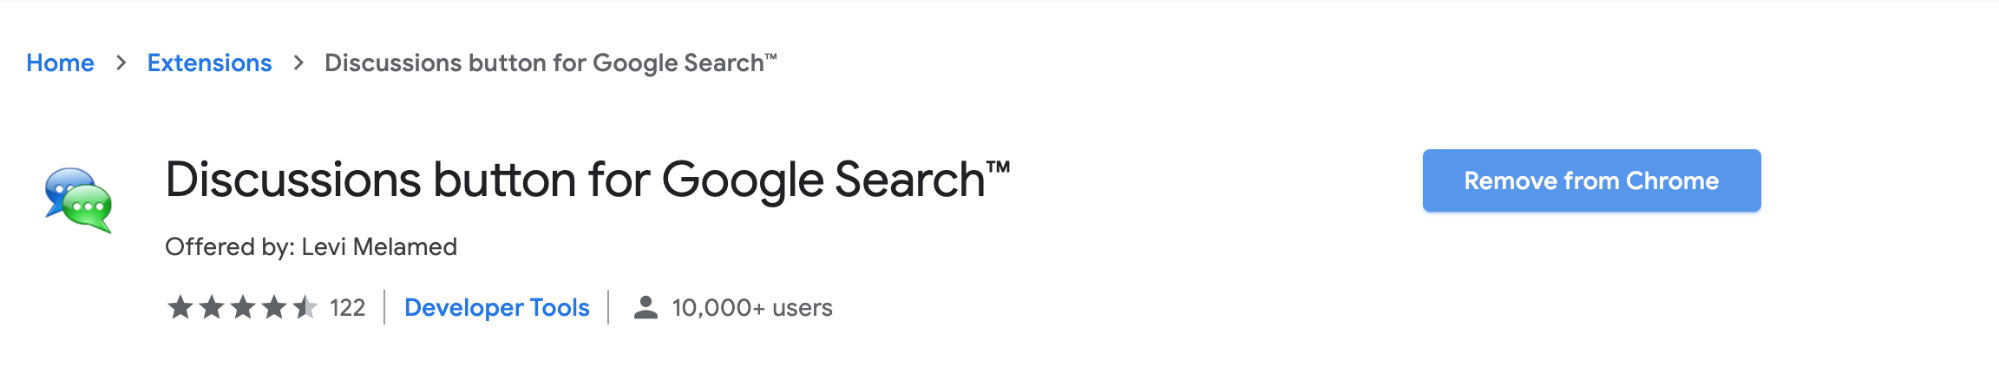This screenshot has height=391, width=1999.
Task: Click the third rating star
Action: (x=243, y=307)
